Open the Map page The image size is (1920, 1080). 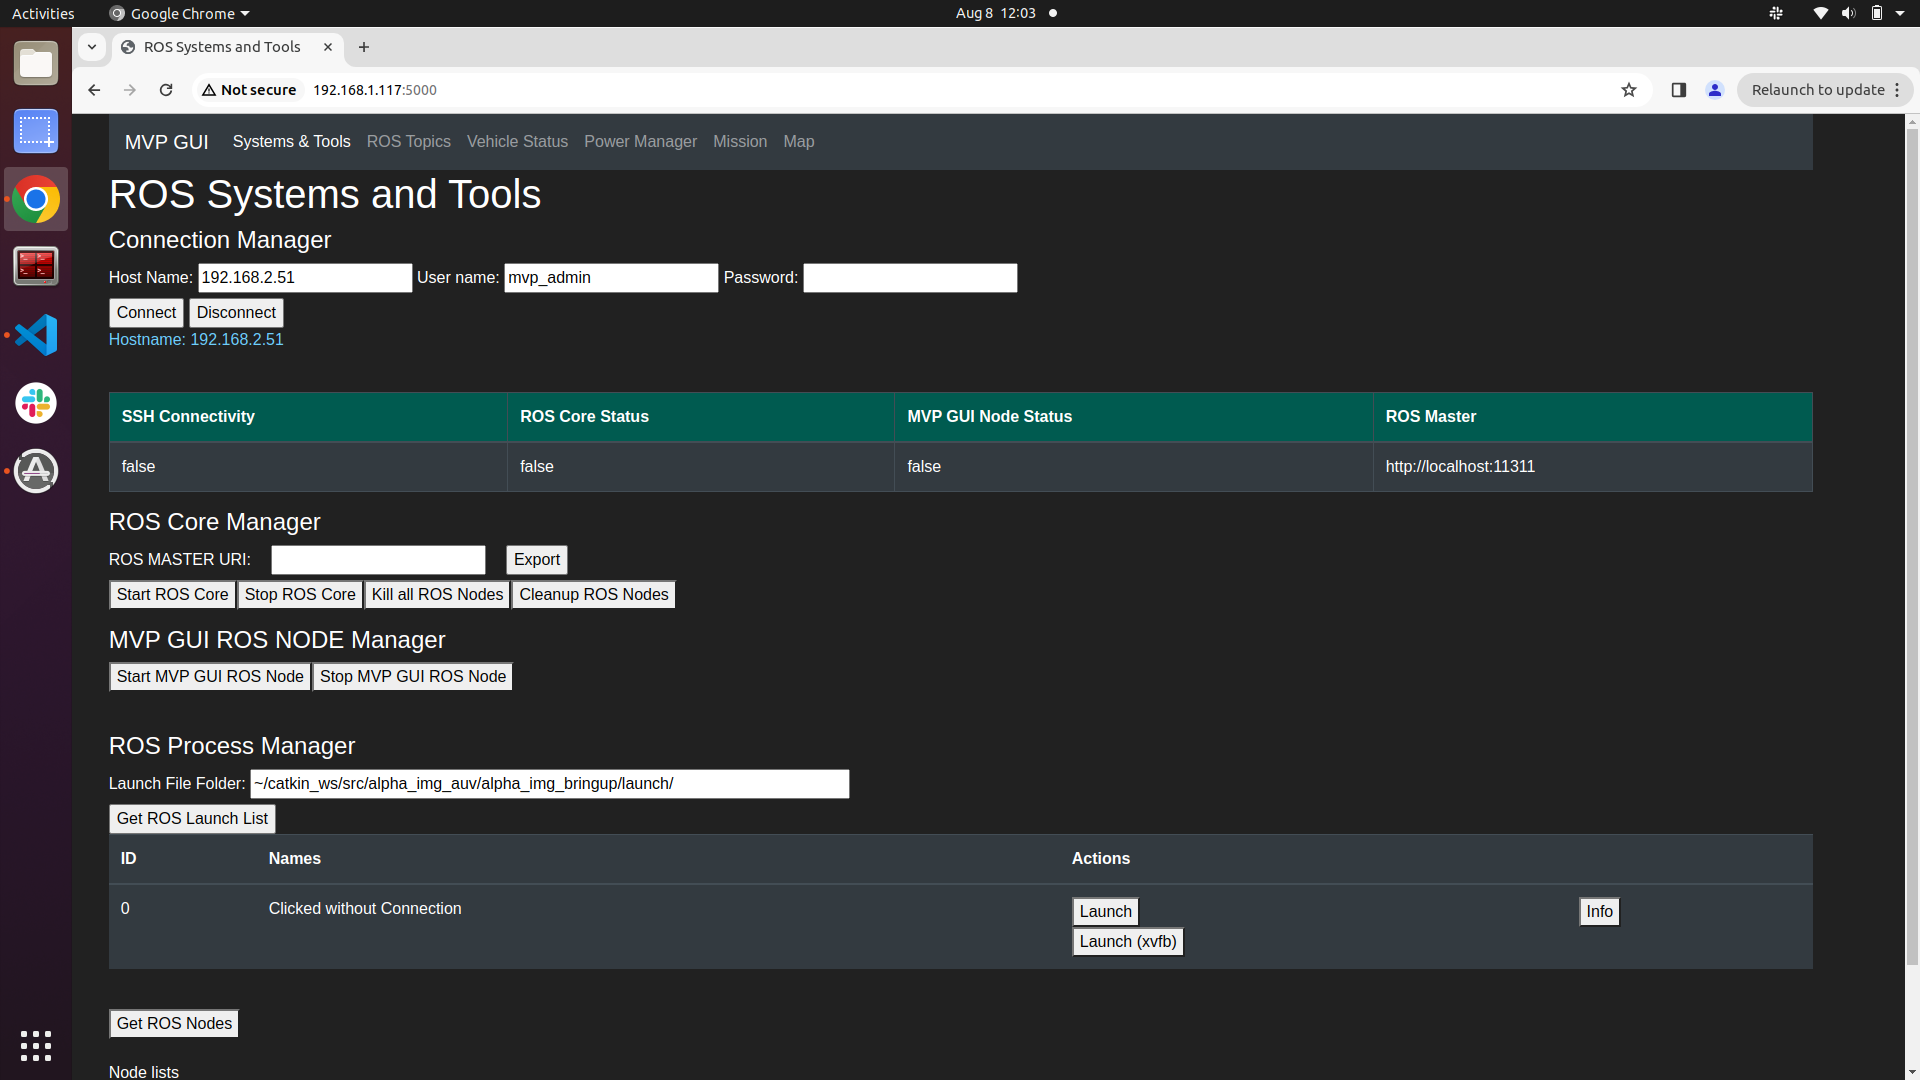tap(799, 142)
